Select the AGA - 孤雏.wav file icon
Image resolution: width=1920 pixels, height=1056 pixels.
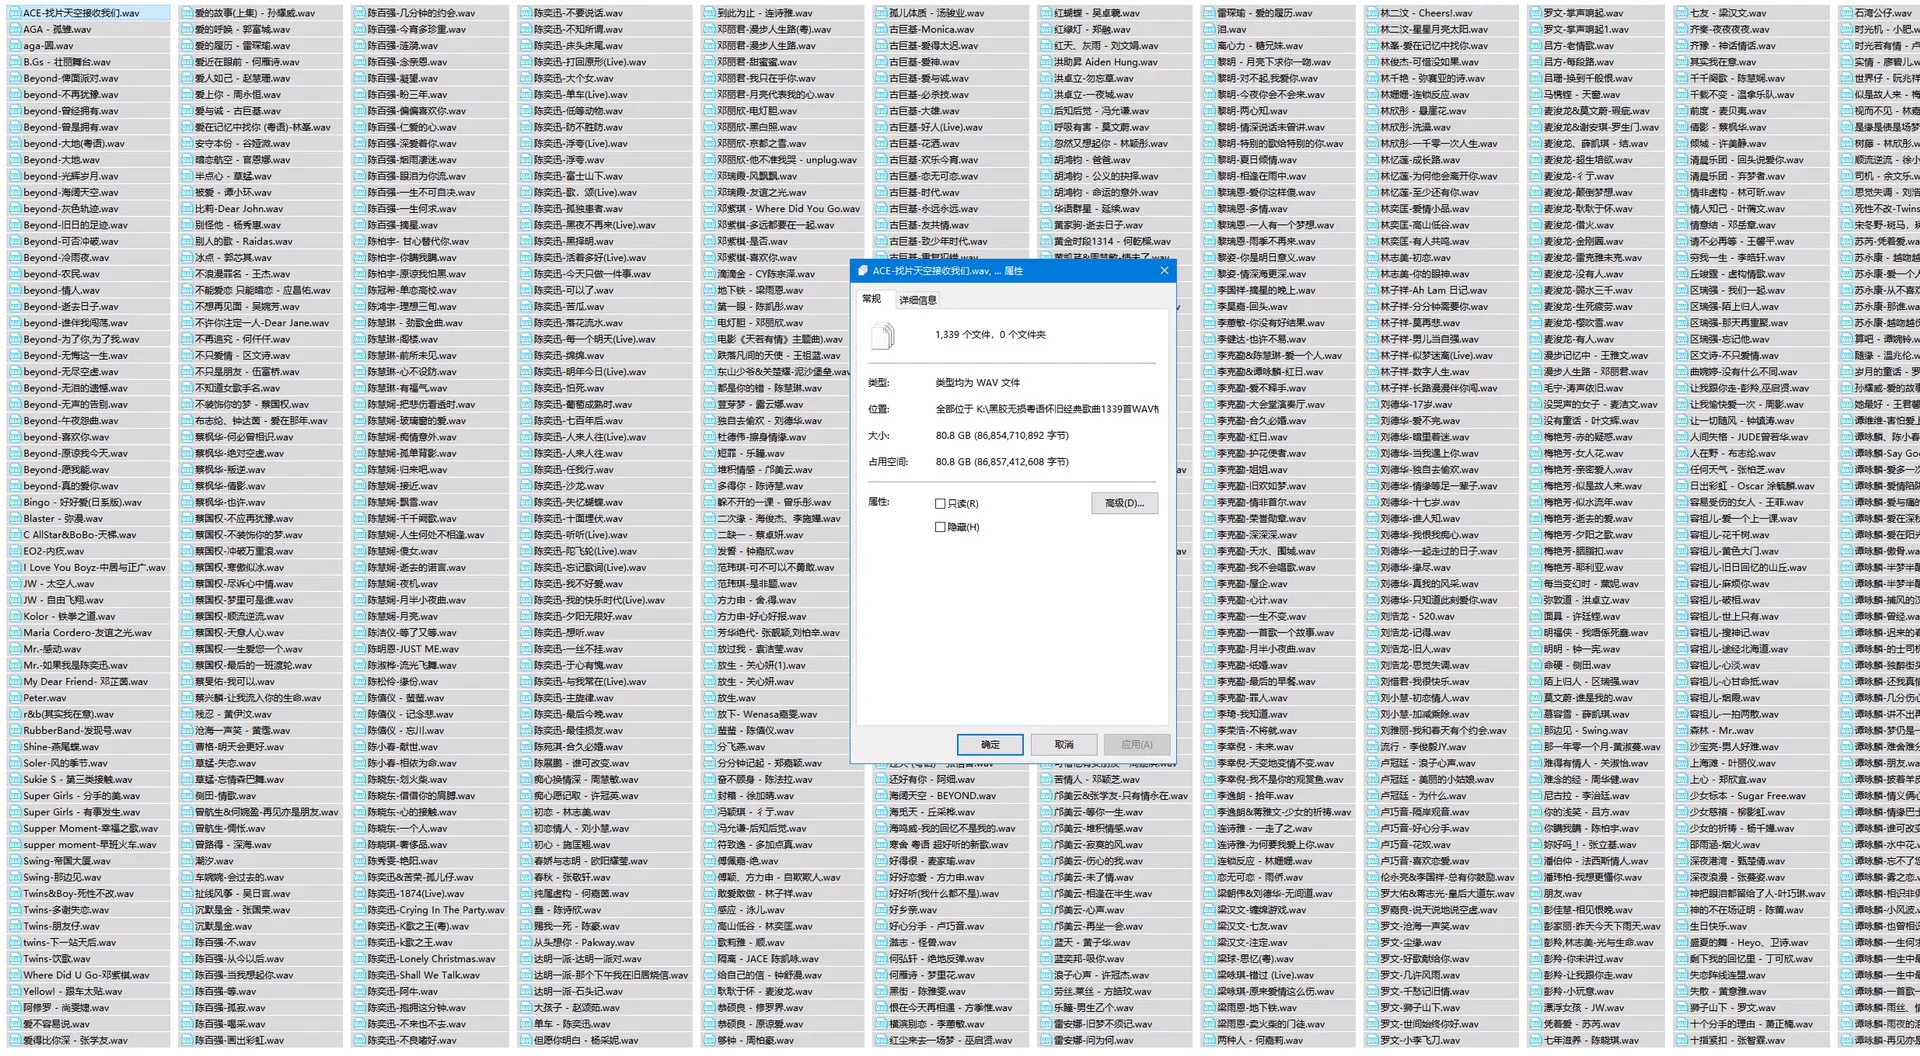[x=15, y=29]
